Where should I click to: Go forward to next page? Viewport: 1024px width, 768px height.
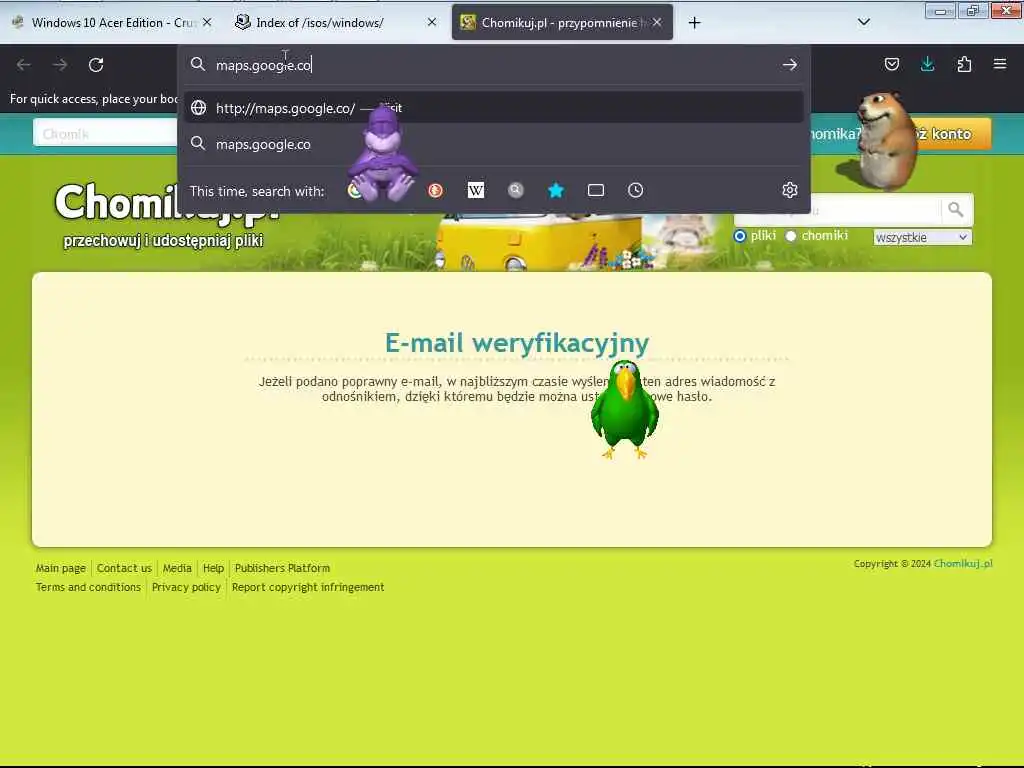pos(60,65)
